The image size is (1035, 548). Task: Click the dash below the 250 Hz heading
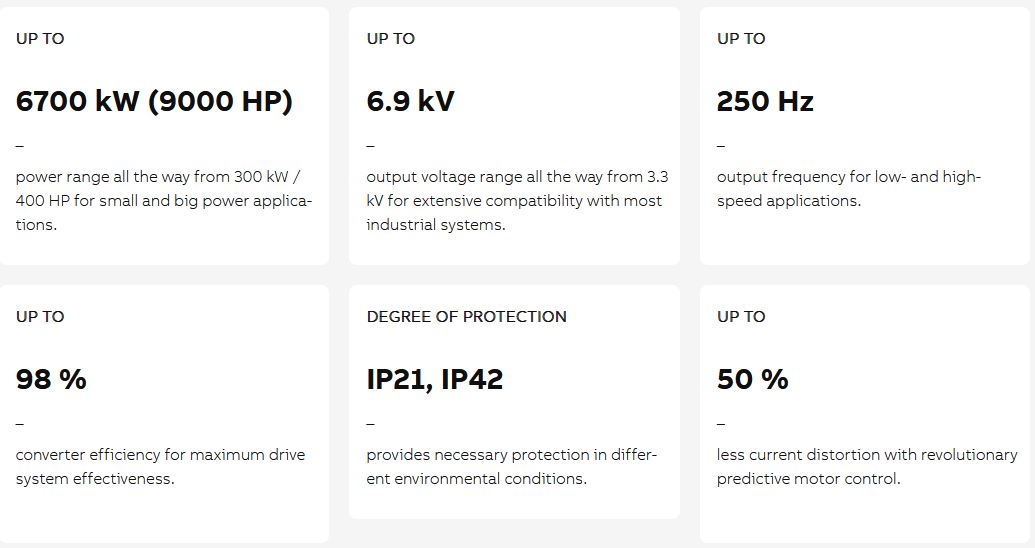[721, 146]
